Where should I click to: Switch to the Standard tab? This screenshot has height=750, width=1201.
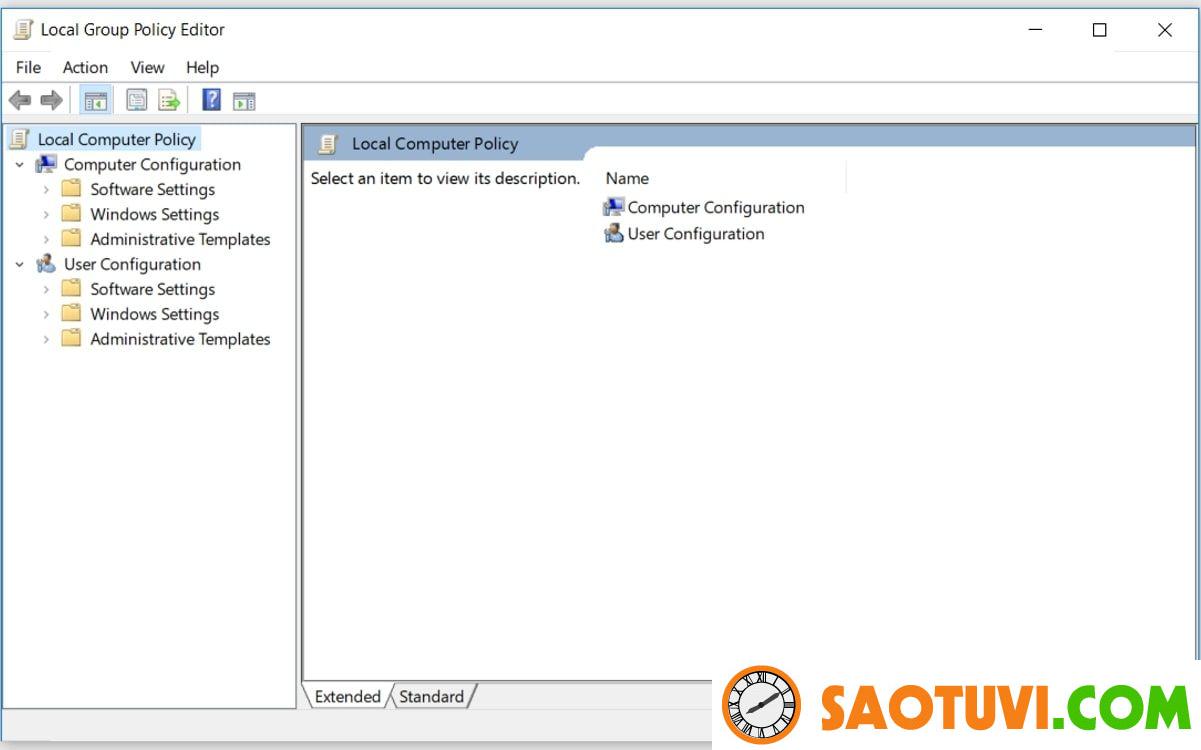click(431, 696)
